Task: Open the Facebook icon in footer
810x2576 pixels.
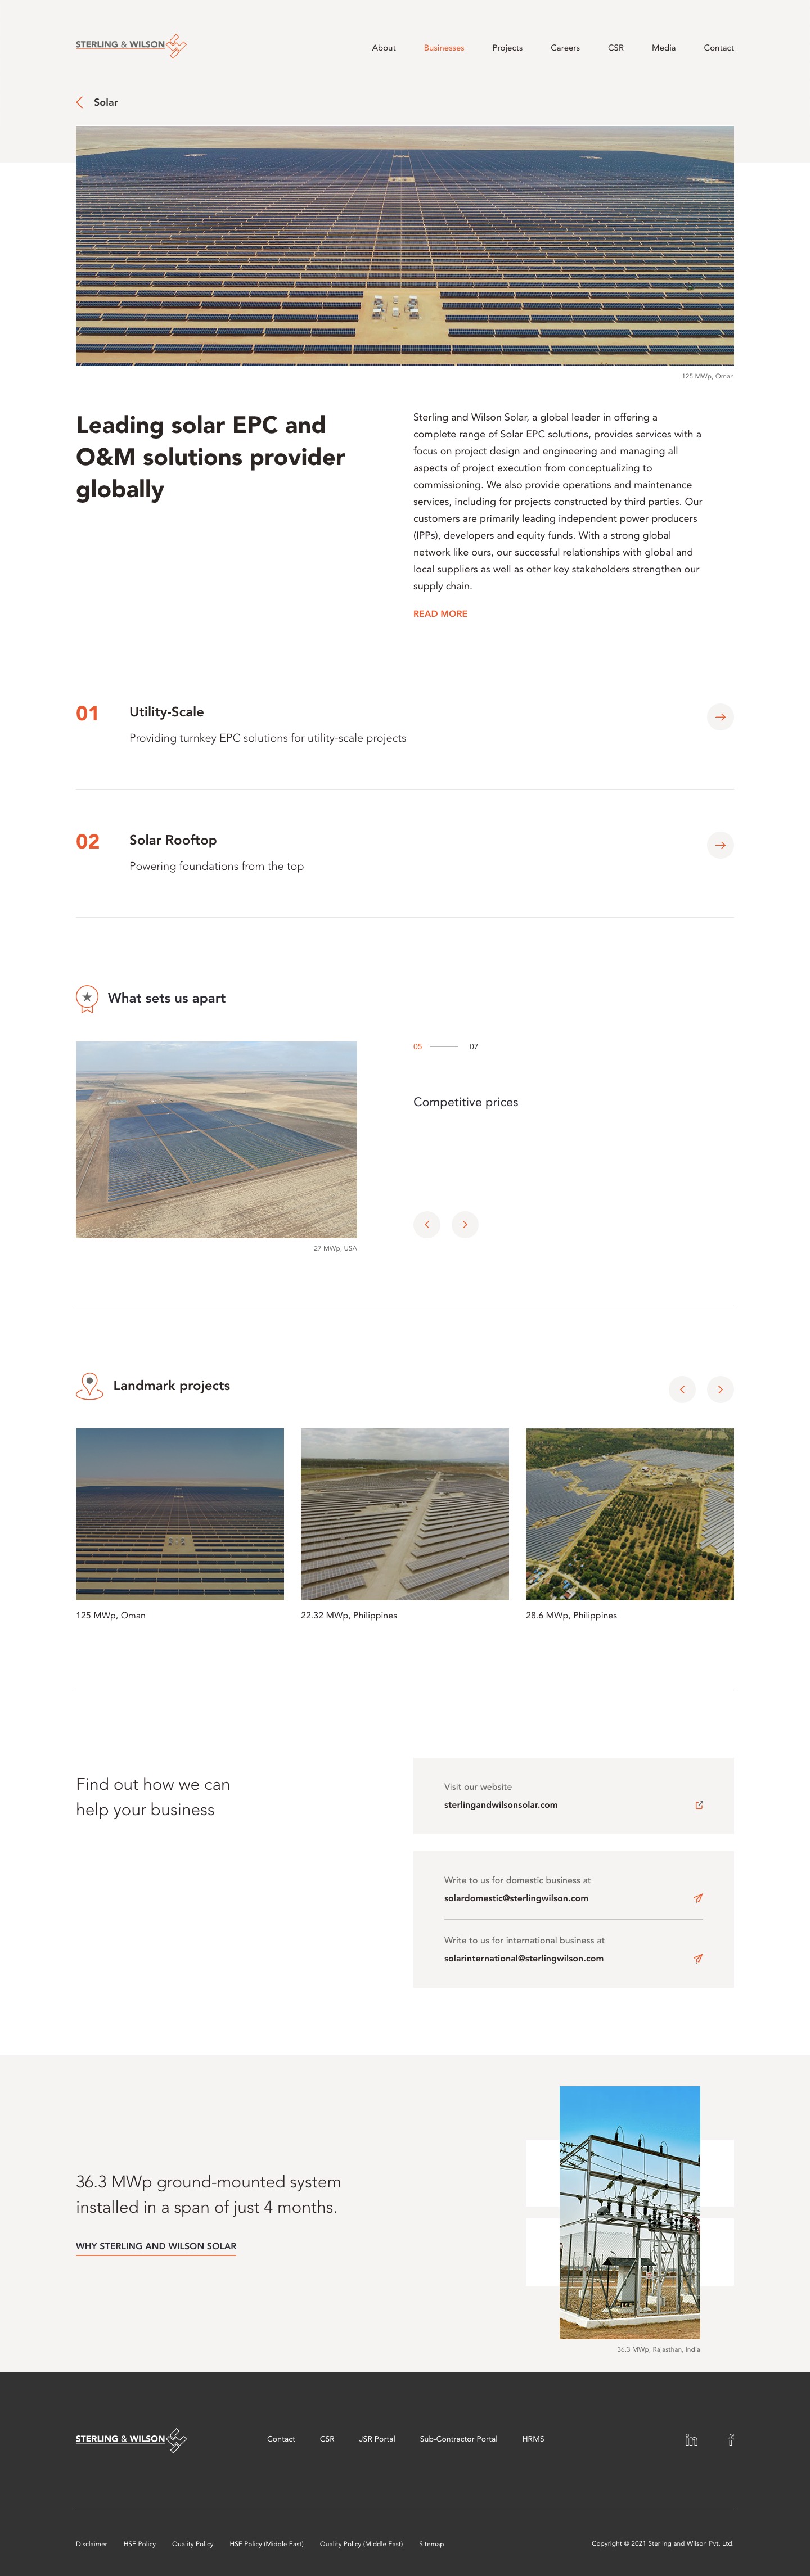Action: point(731,2439)
